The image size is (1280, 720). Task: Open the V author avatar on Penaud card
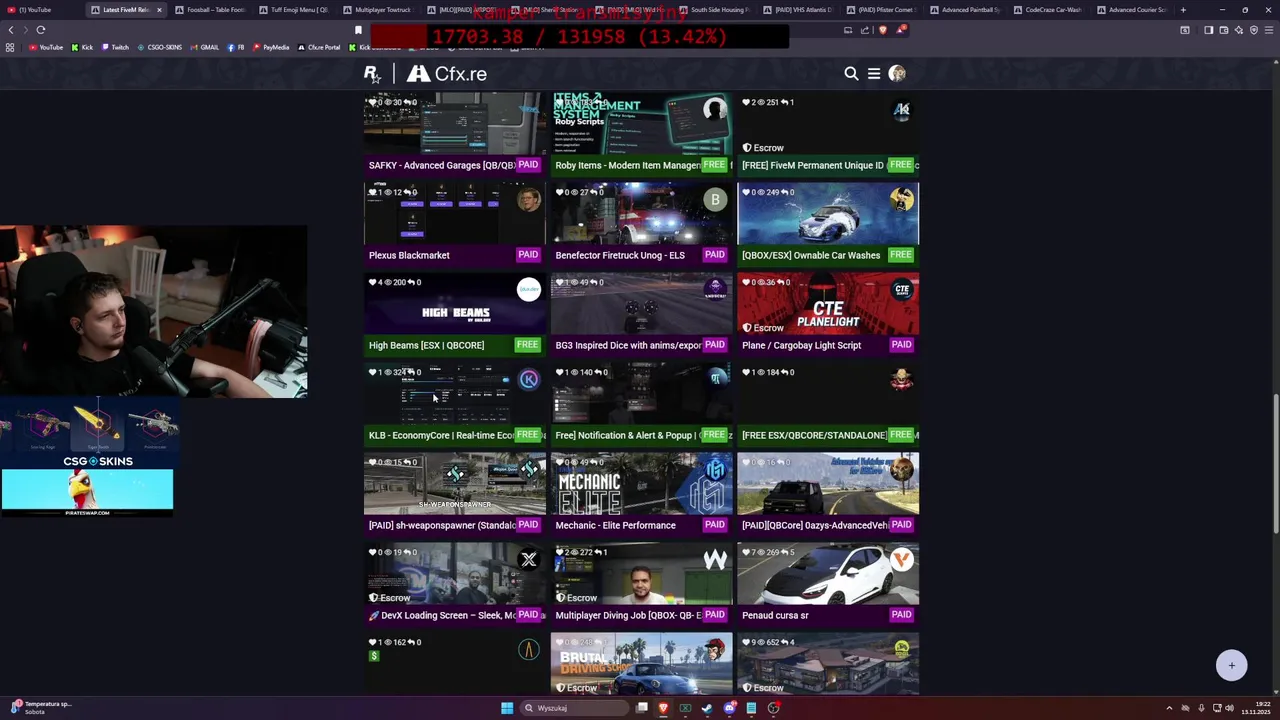902,560
